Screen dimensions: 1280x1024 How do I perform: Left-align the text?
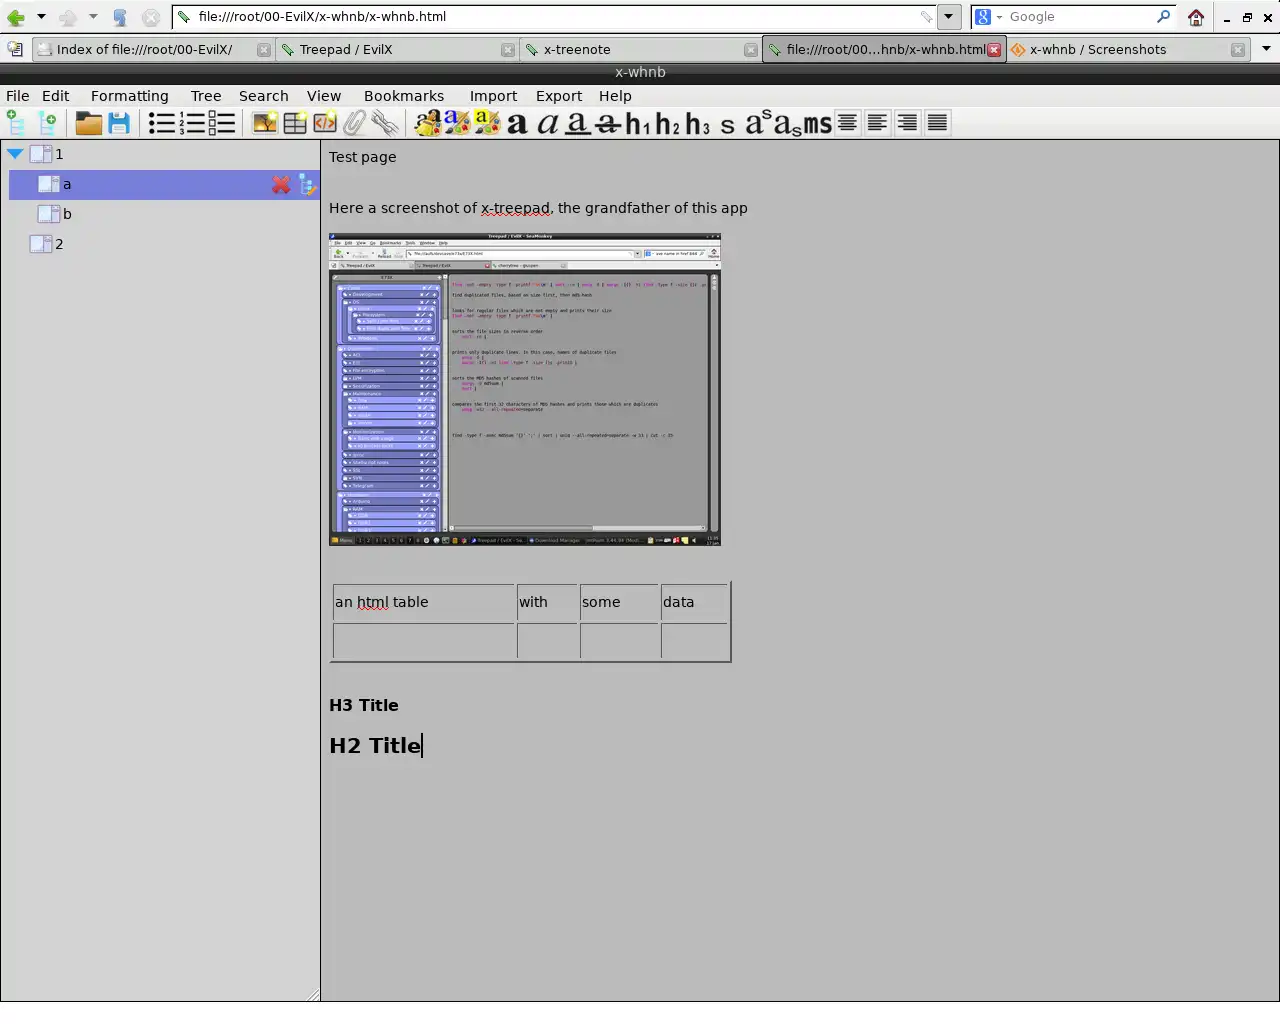[x=877, y=123]
